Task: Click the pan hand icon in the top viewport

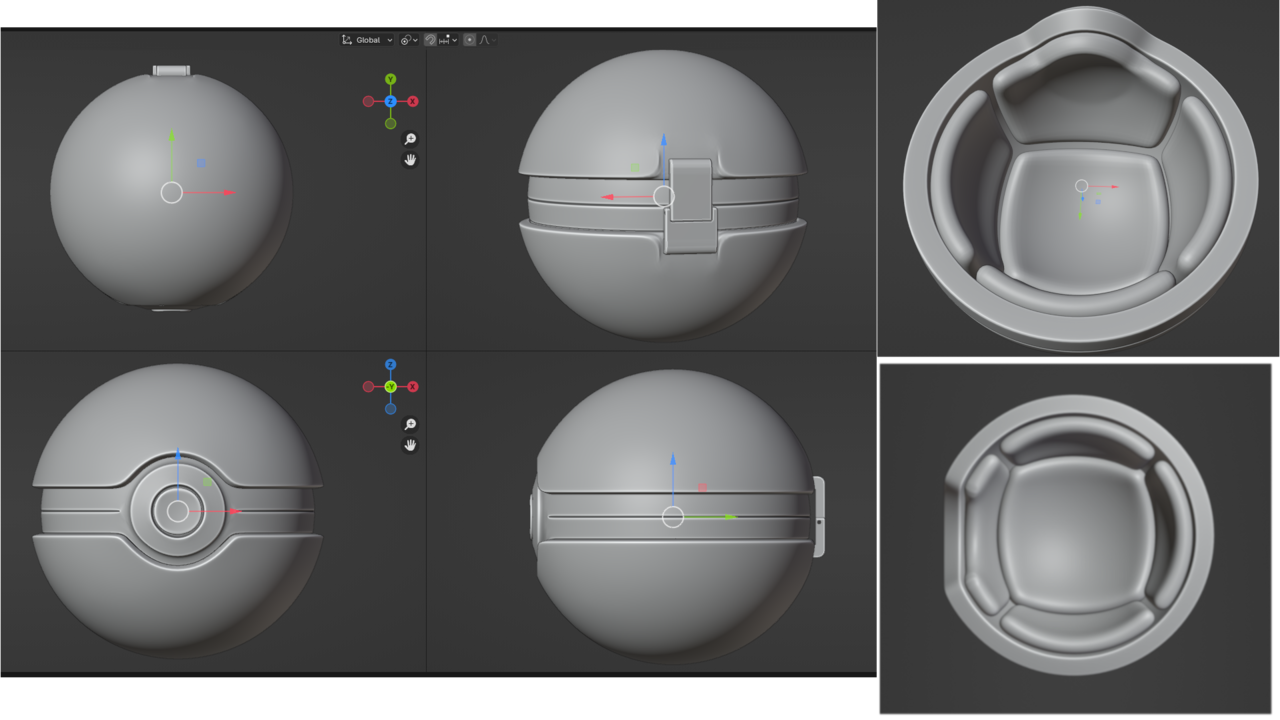Action: pyautogui.click(x=409, y=160)
